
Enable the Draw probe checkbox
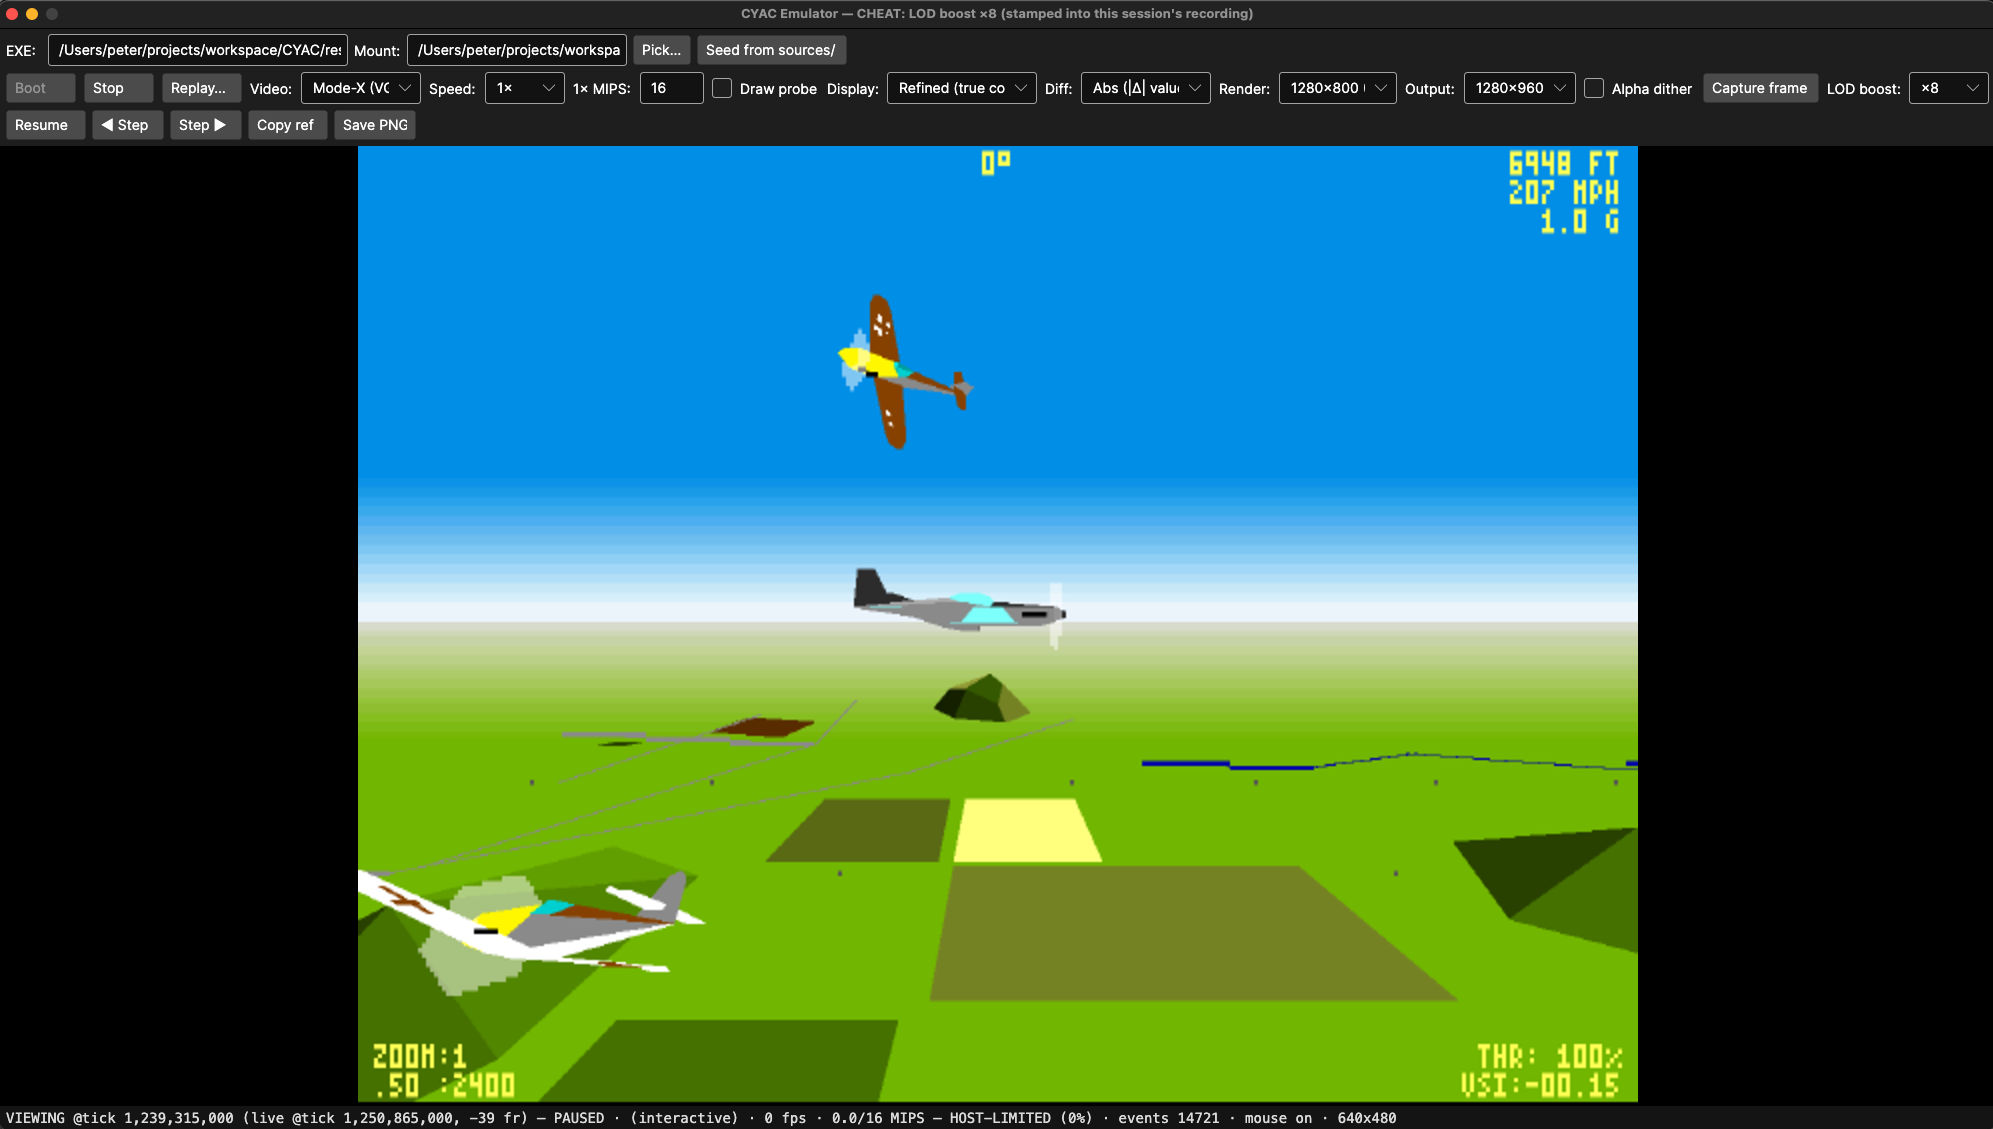point(722,88)
